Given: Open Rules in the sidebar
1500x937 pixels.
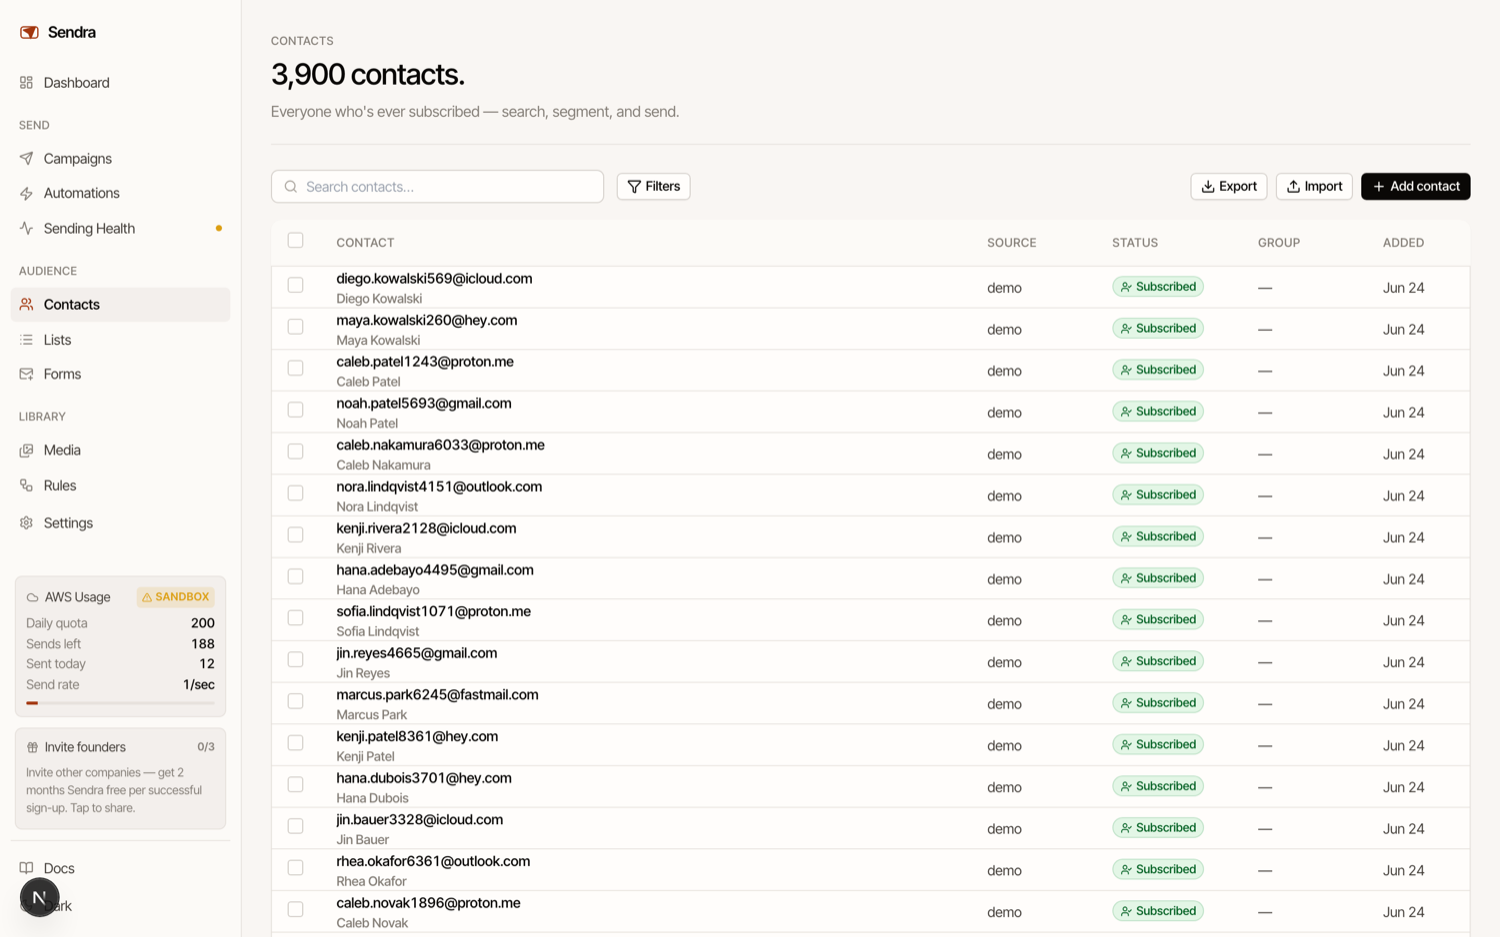Looking at the screenshot, I should [x=120, y=485].
